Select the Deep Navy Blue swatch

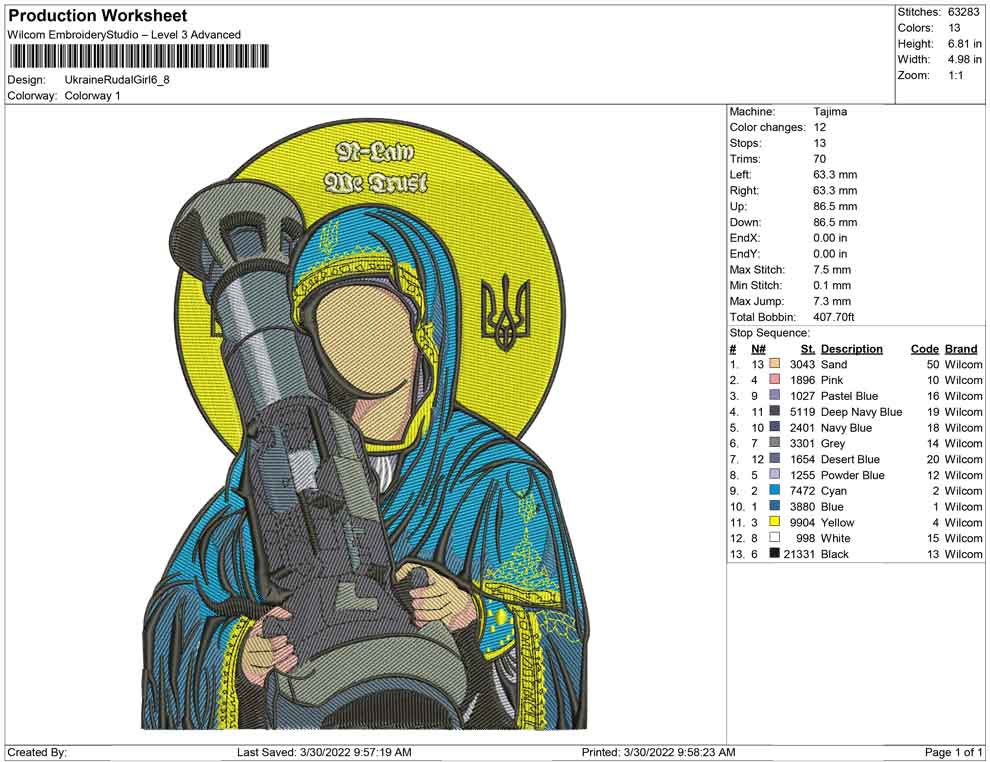tap(775, 411)
